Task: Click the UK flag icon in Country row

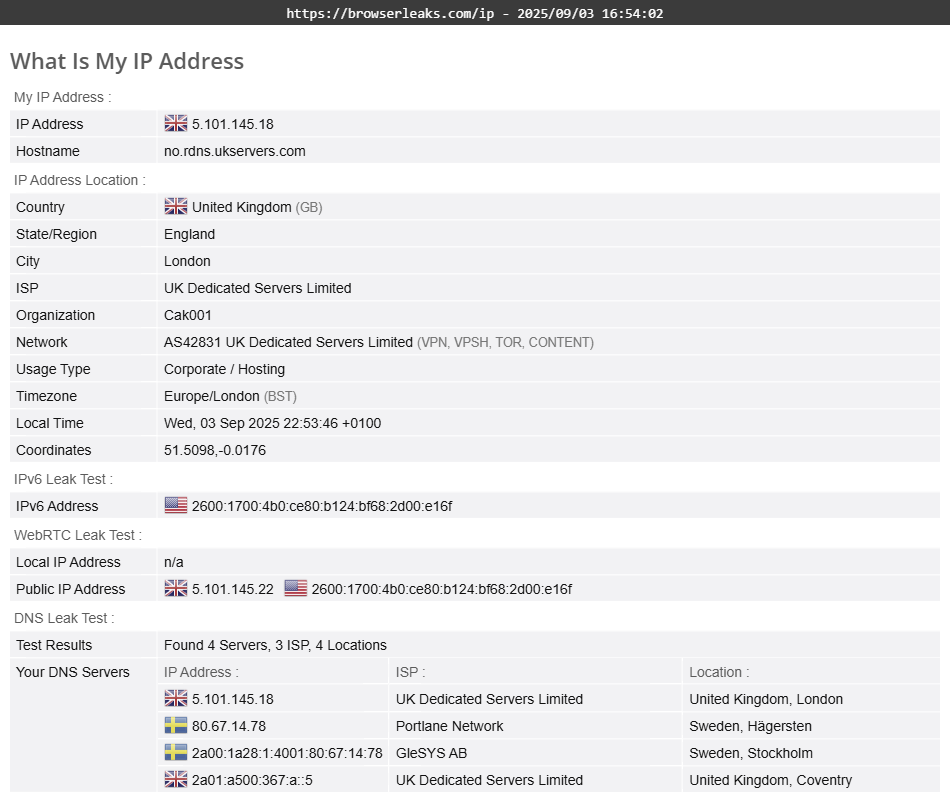Action: pos(176,207)
